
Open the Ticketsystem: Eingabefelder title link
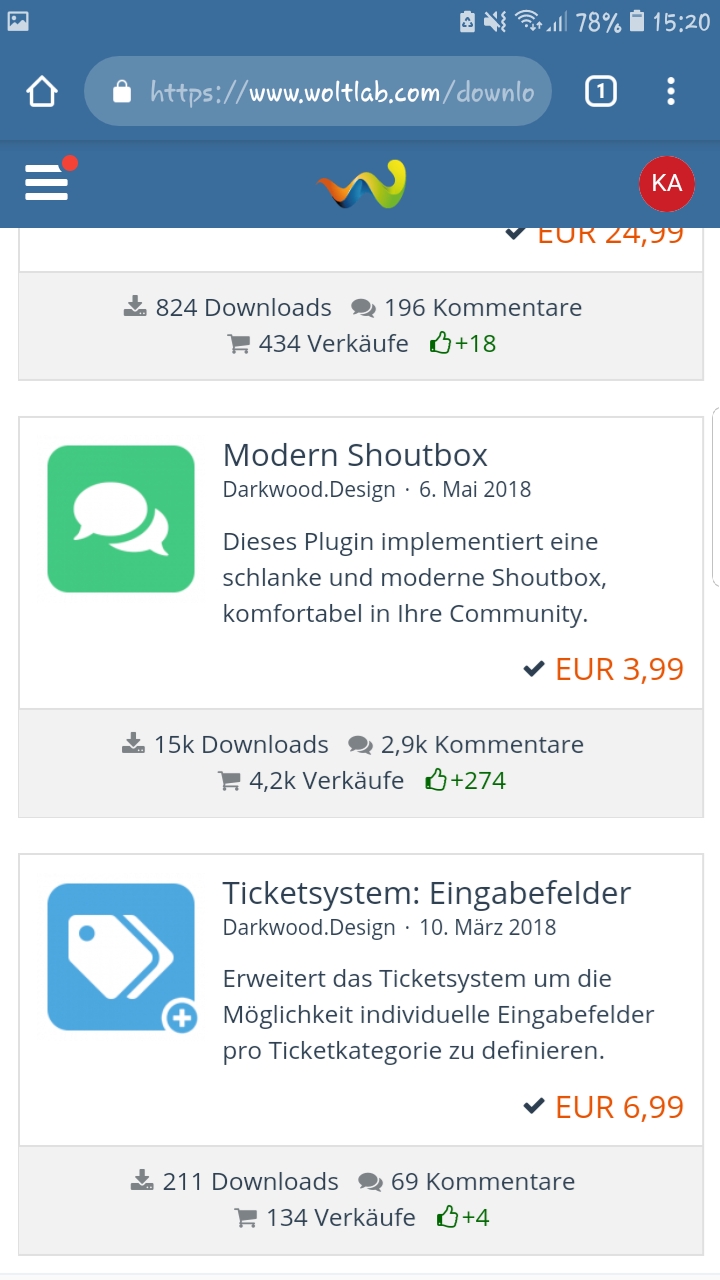pyautogui.click(x=427, y=893)
